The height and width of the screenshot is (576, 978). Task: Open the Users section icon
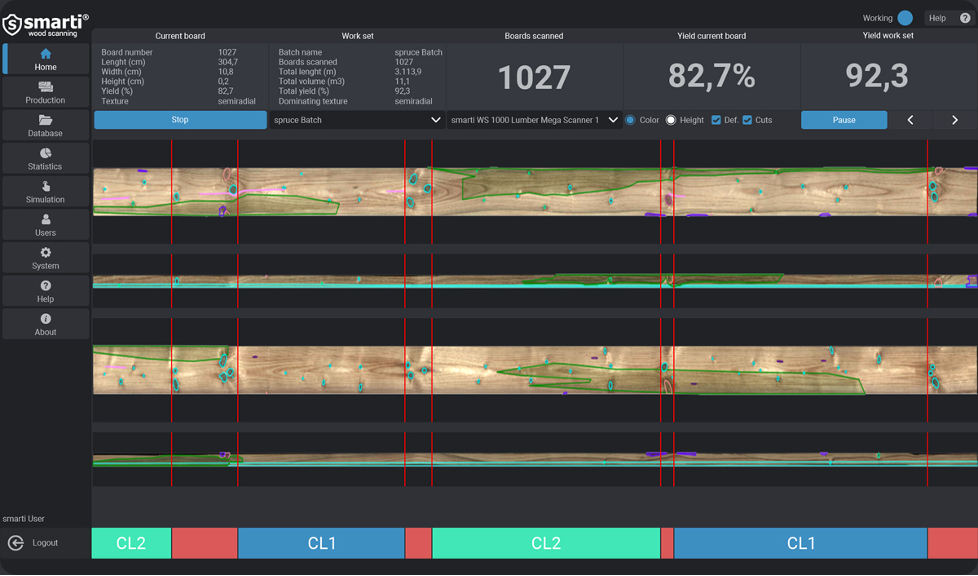[45, 220]
